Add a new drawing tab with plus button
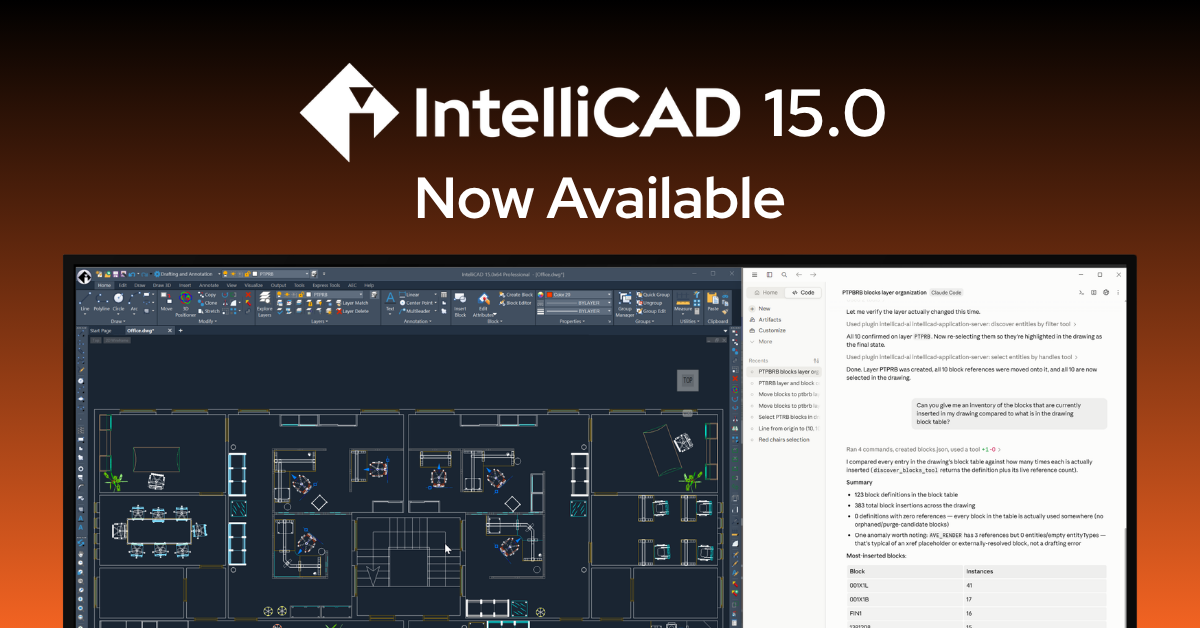 pos(180,330)
